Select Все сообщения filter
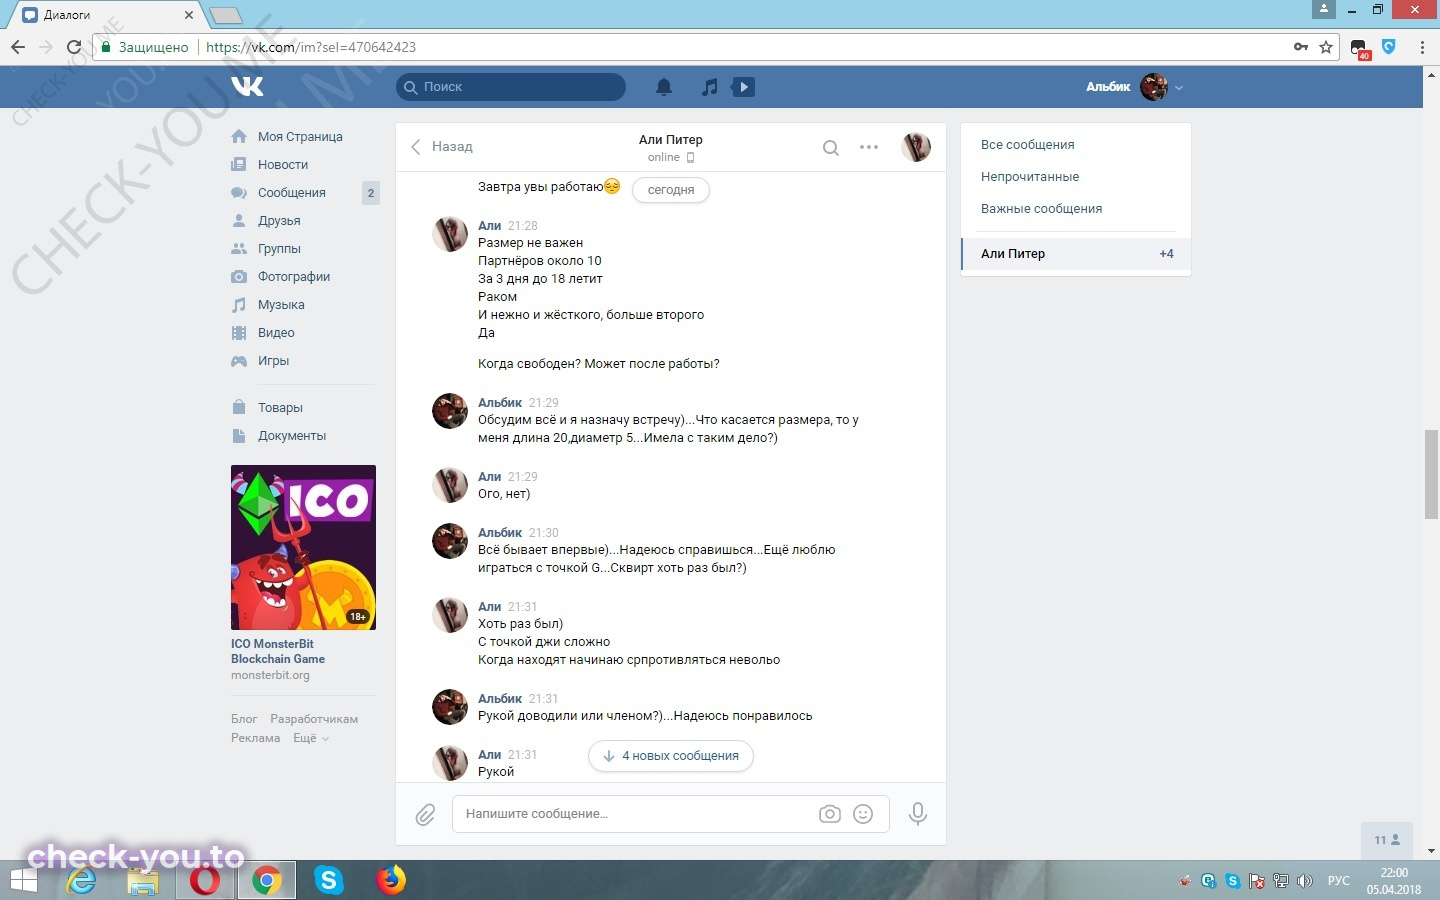This screenshot has width=1440, height=900. pos(1028,145)
